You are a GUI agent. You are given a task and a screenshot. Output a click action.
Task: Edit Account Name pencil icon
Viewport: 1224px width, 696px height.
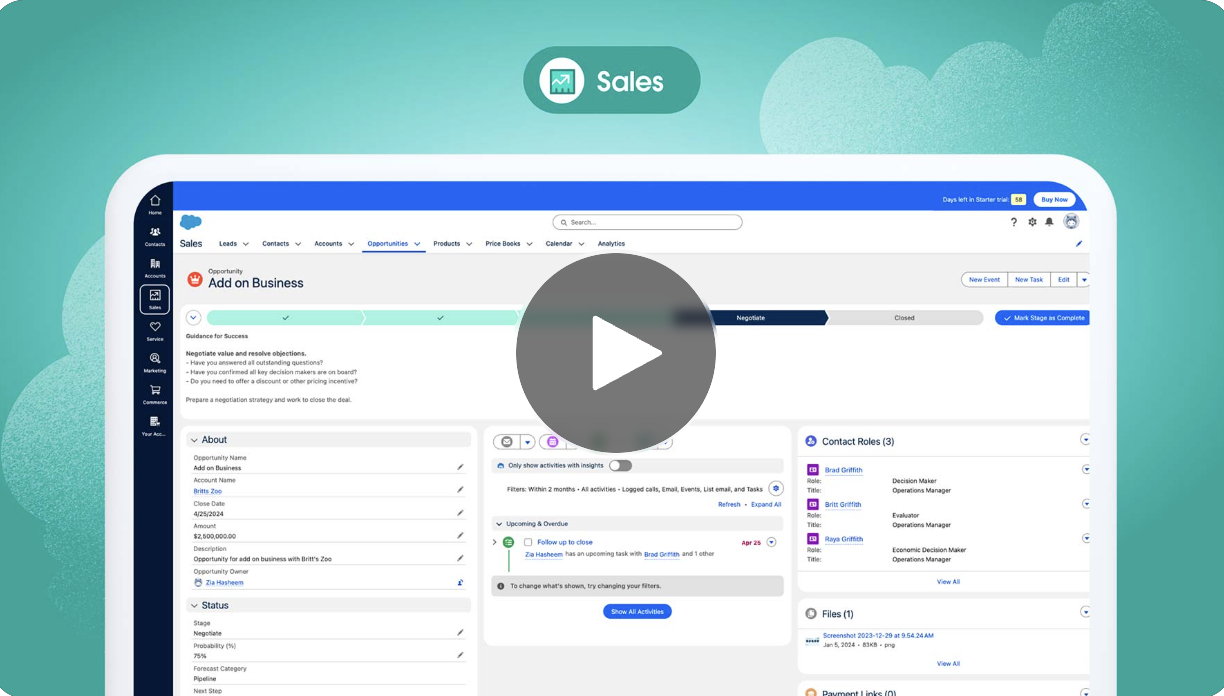[x=460, y=490]
